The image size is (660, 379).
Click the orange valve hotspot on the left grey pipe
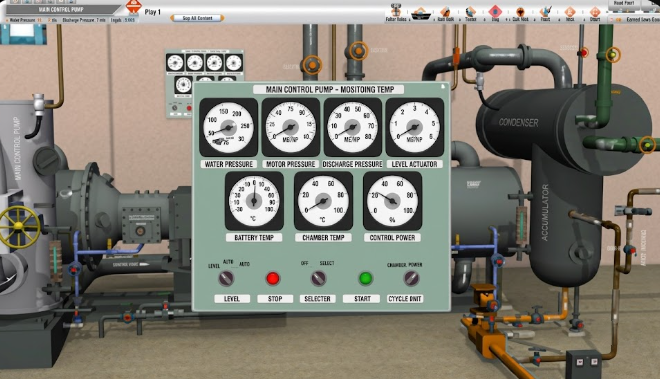[x=312, y=65]
